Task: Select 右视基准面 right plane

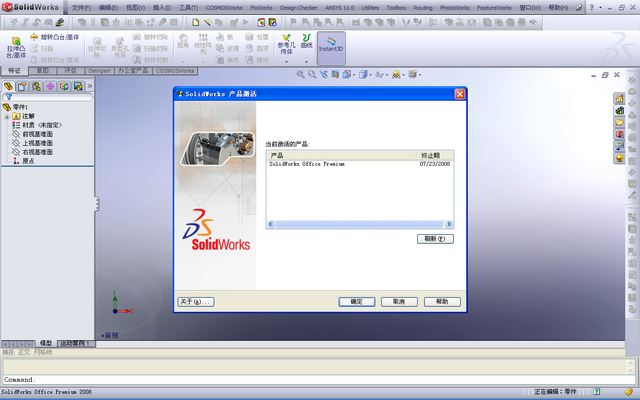Action: click(x=33, y=152)
